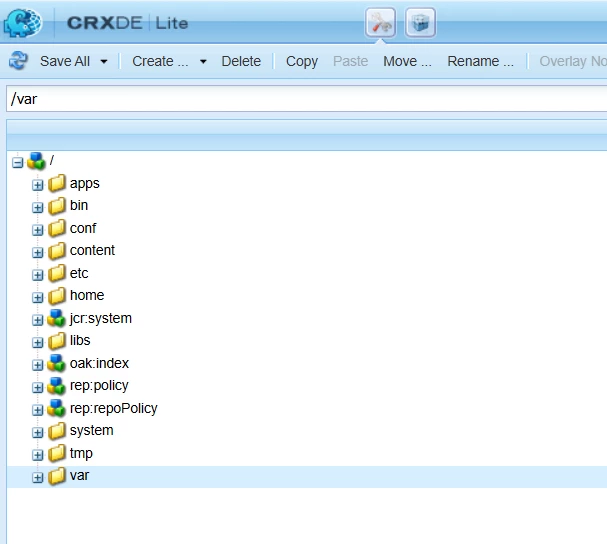Expand the tmp node
The image size is (607, 544).
tap(38, 455)
